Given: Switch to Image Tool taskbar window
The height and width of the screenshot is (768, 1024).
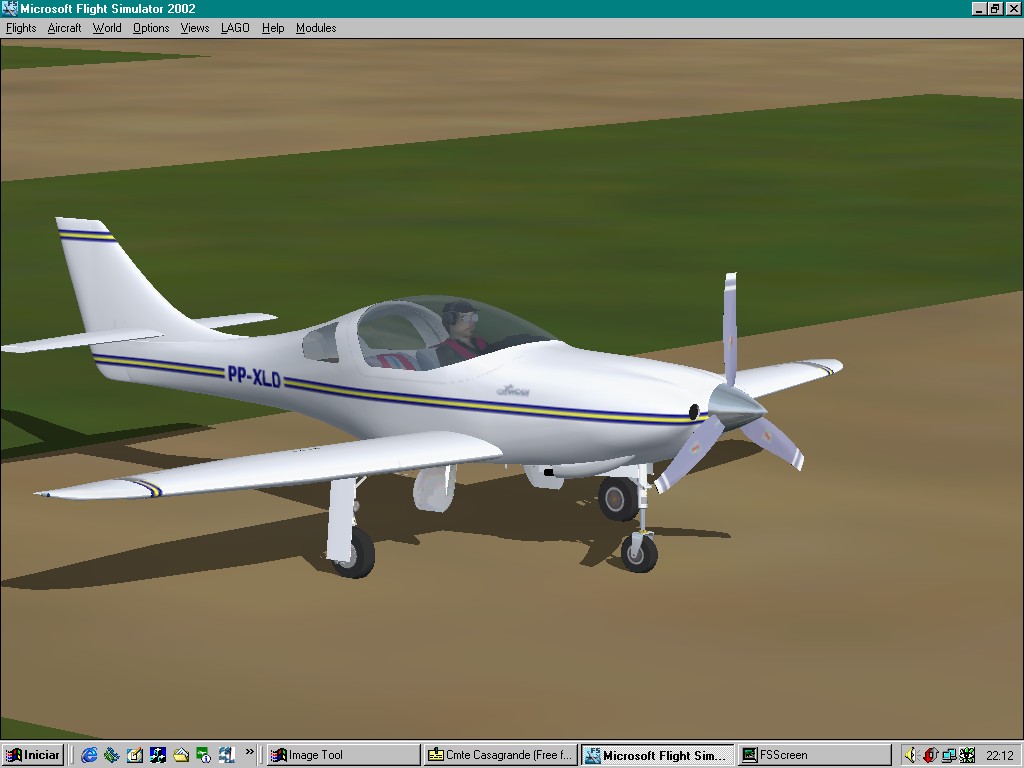Looking at the screenshot, I should [344, 755].
